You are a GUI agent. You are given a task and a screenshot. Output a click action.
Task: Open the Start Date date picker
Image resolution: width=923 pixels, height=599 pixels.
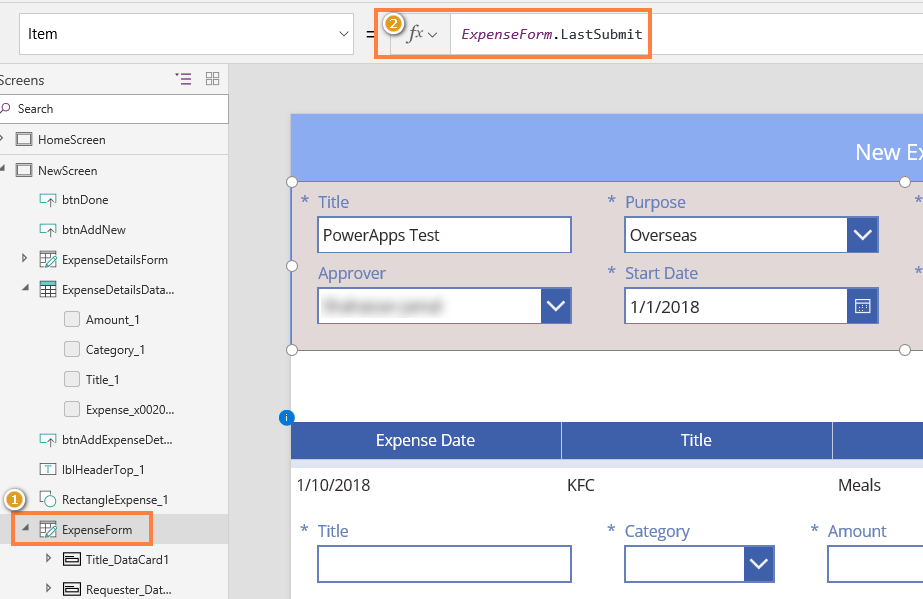tap(862, 306)
